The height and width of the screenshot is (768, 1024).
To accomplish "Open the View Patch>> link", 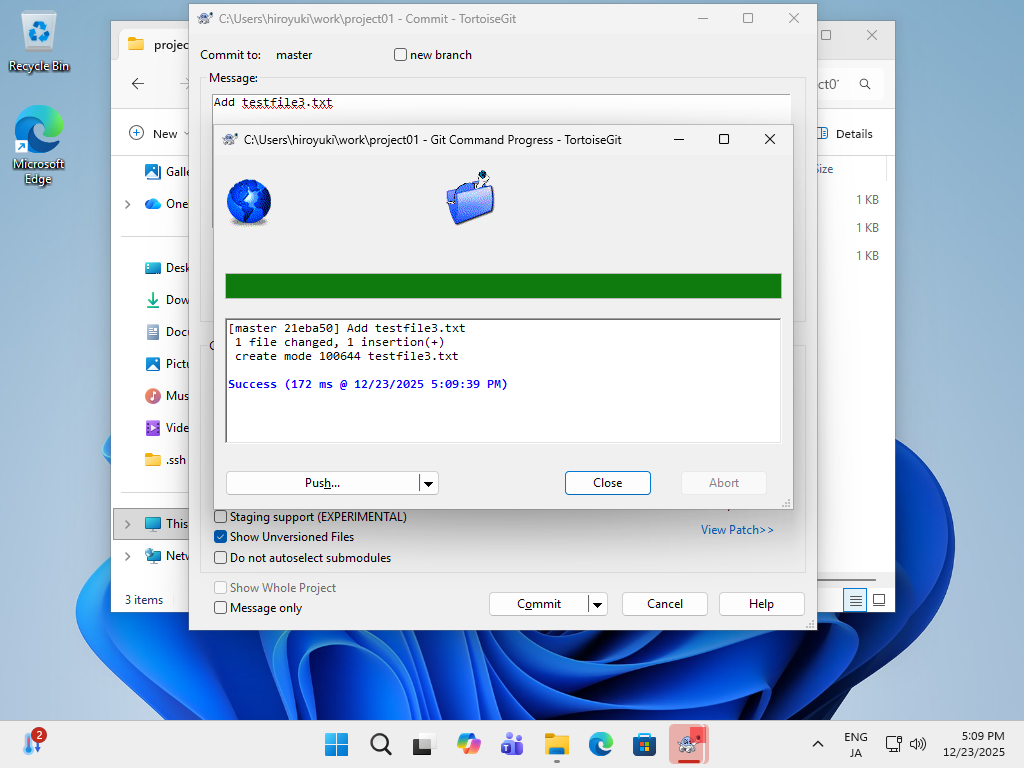I will point(737,530).
